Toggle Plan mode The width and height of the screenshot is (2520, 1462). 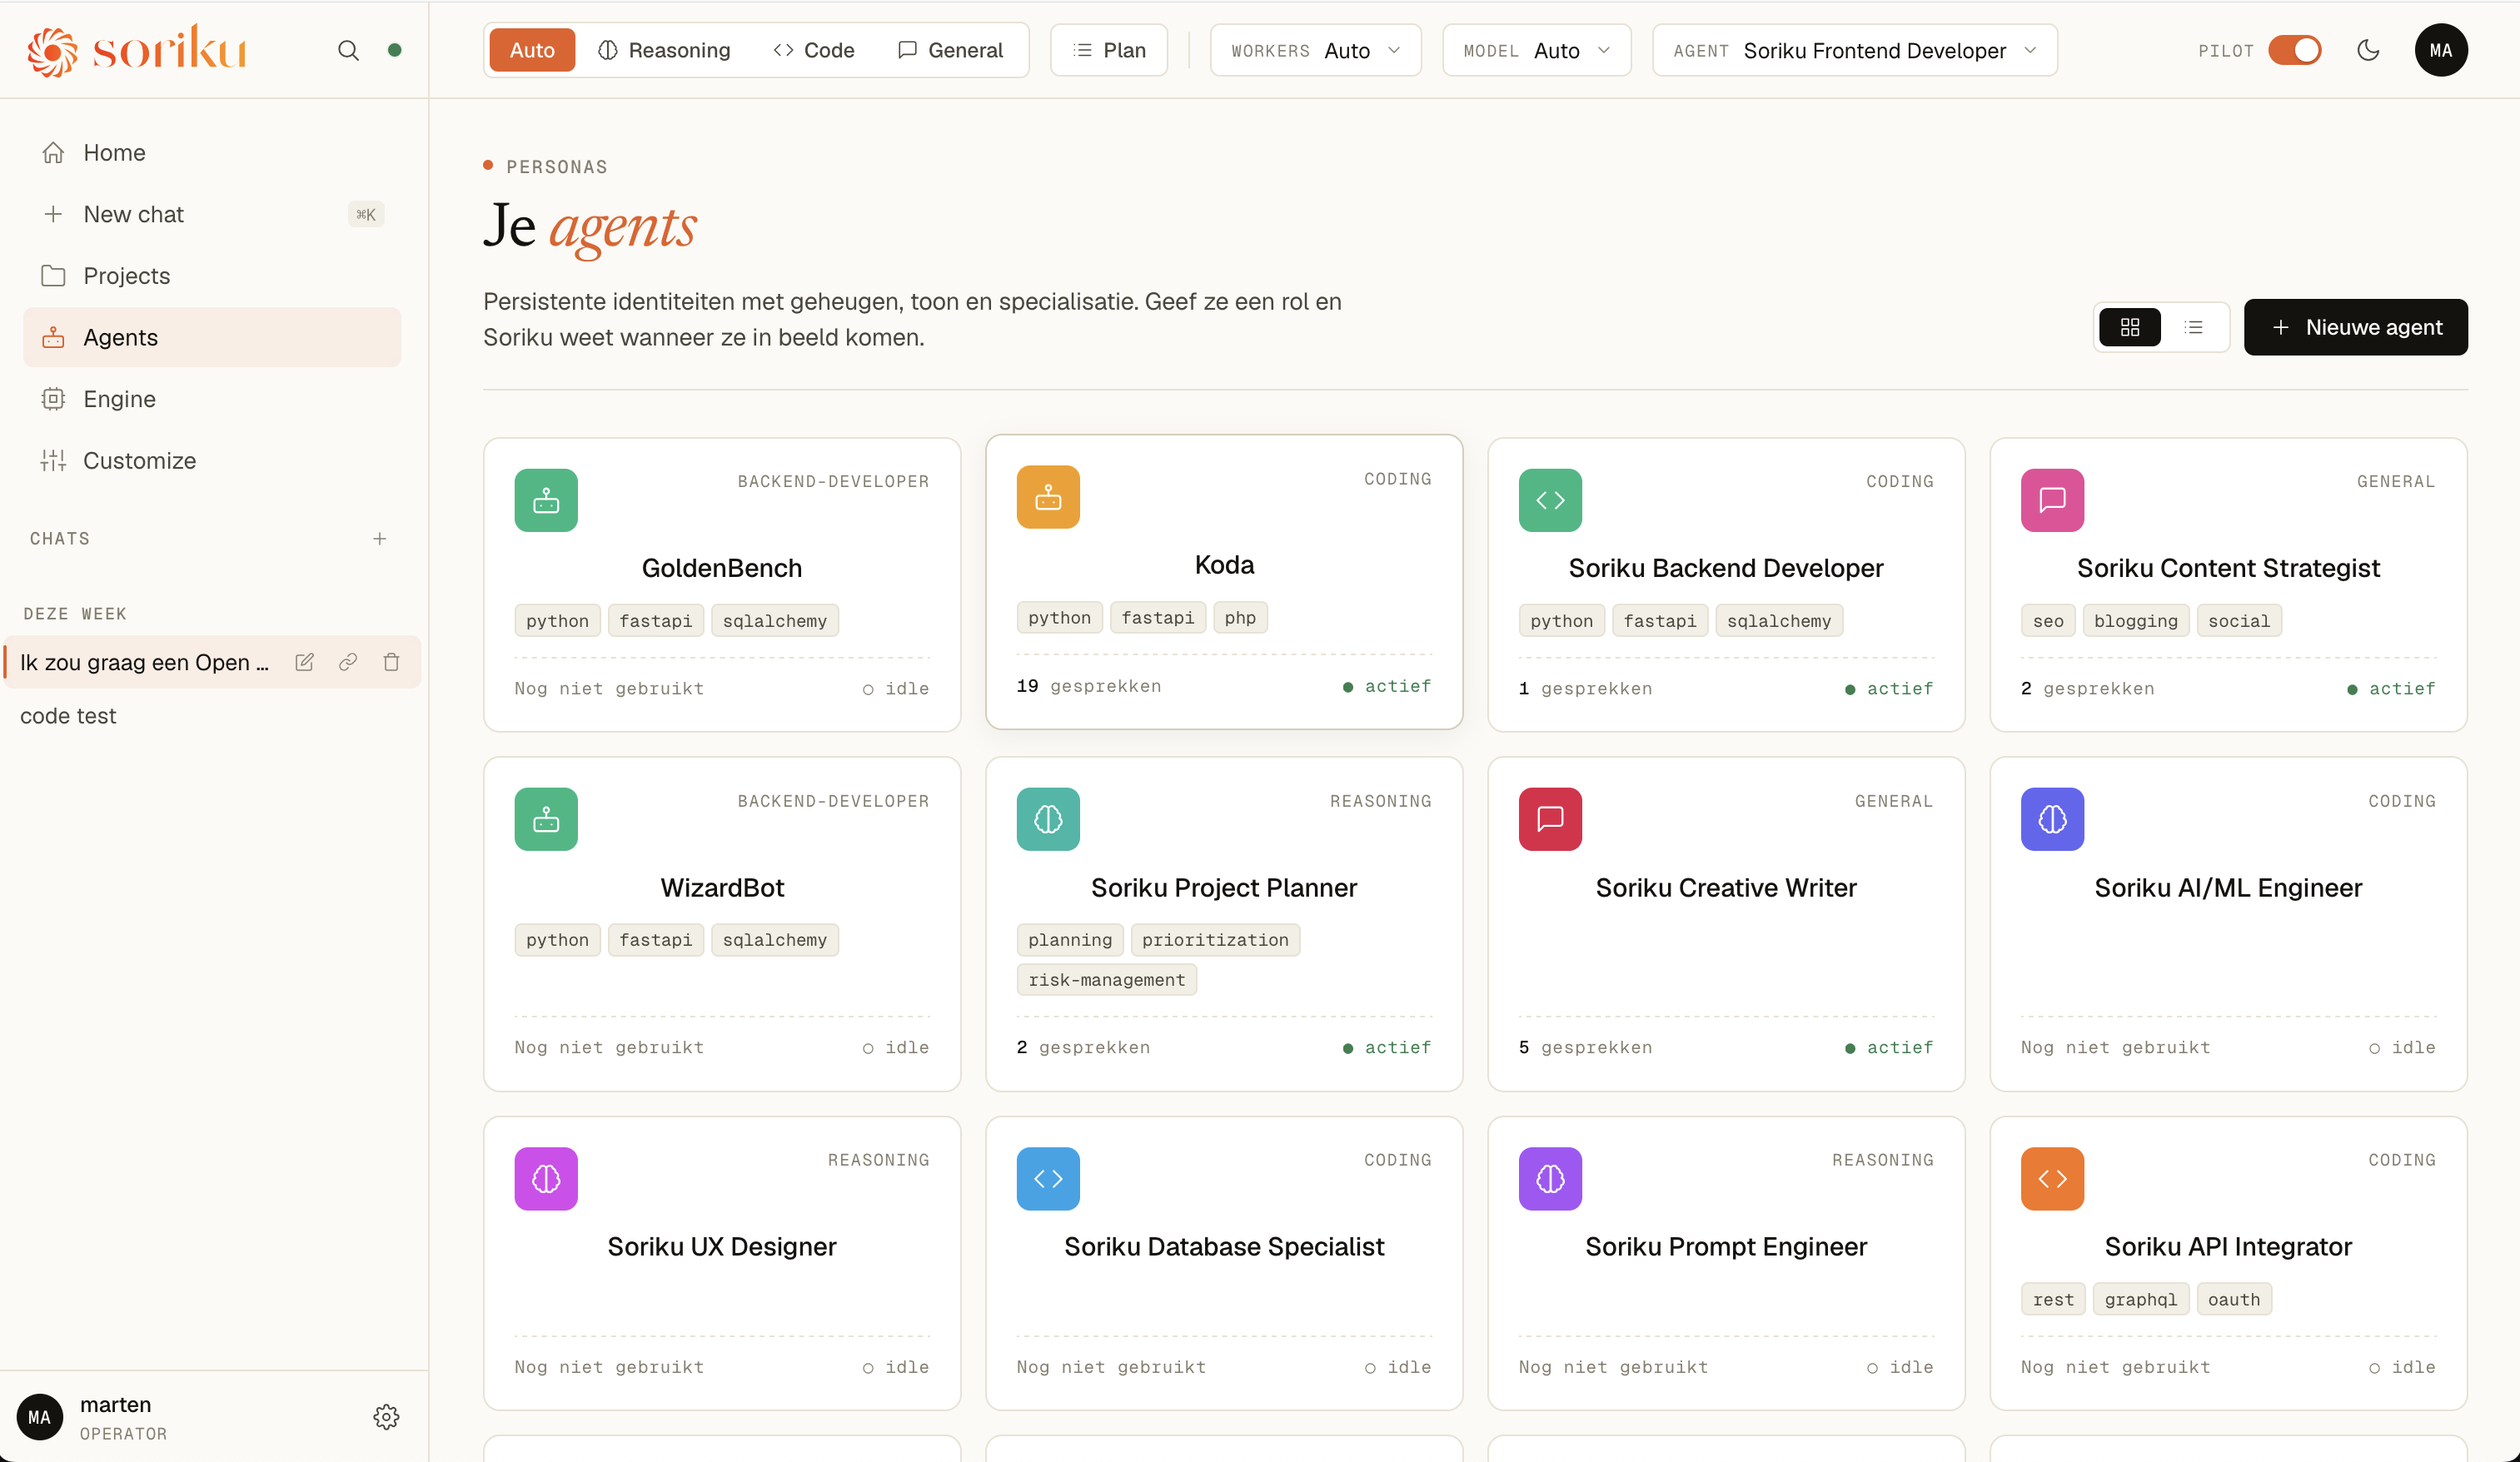click(1109, 50)
